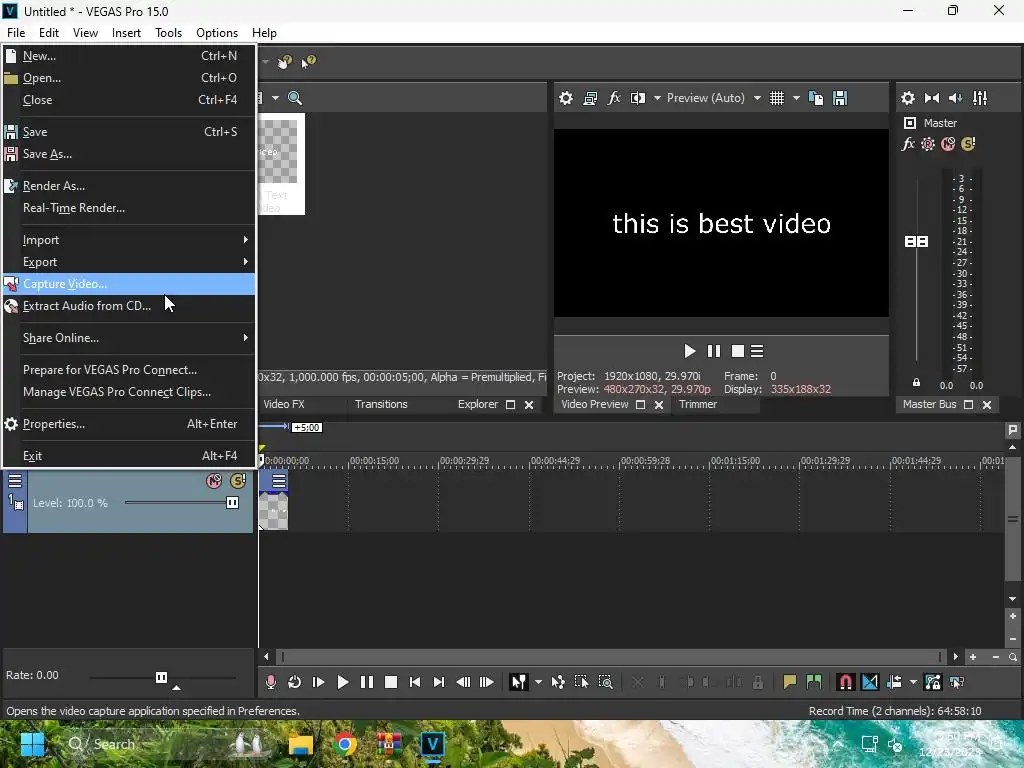
Task: Save preview snapshot to file
Action: (x=840, y=98)
